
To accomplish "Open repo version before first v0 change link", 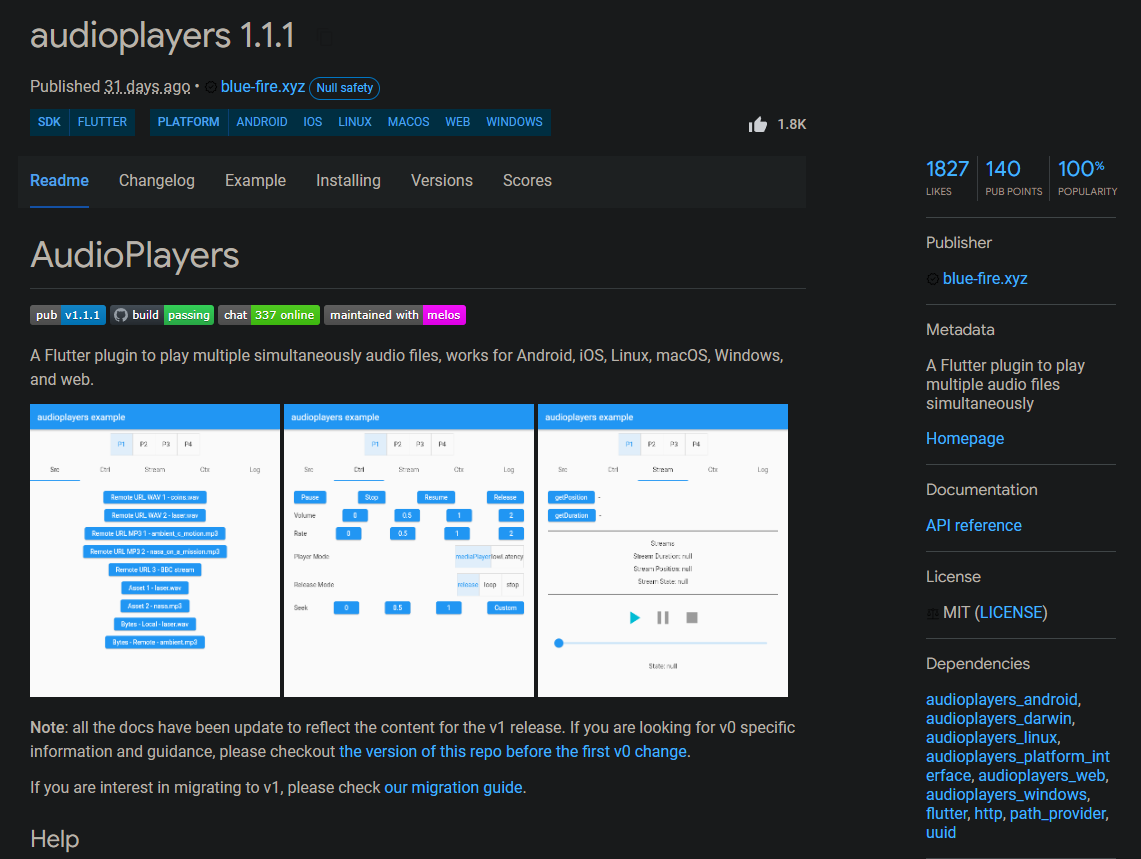I will pyautogui.click(x=513, y=752).
